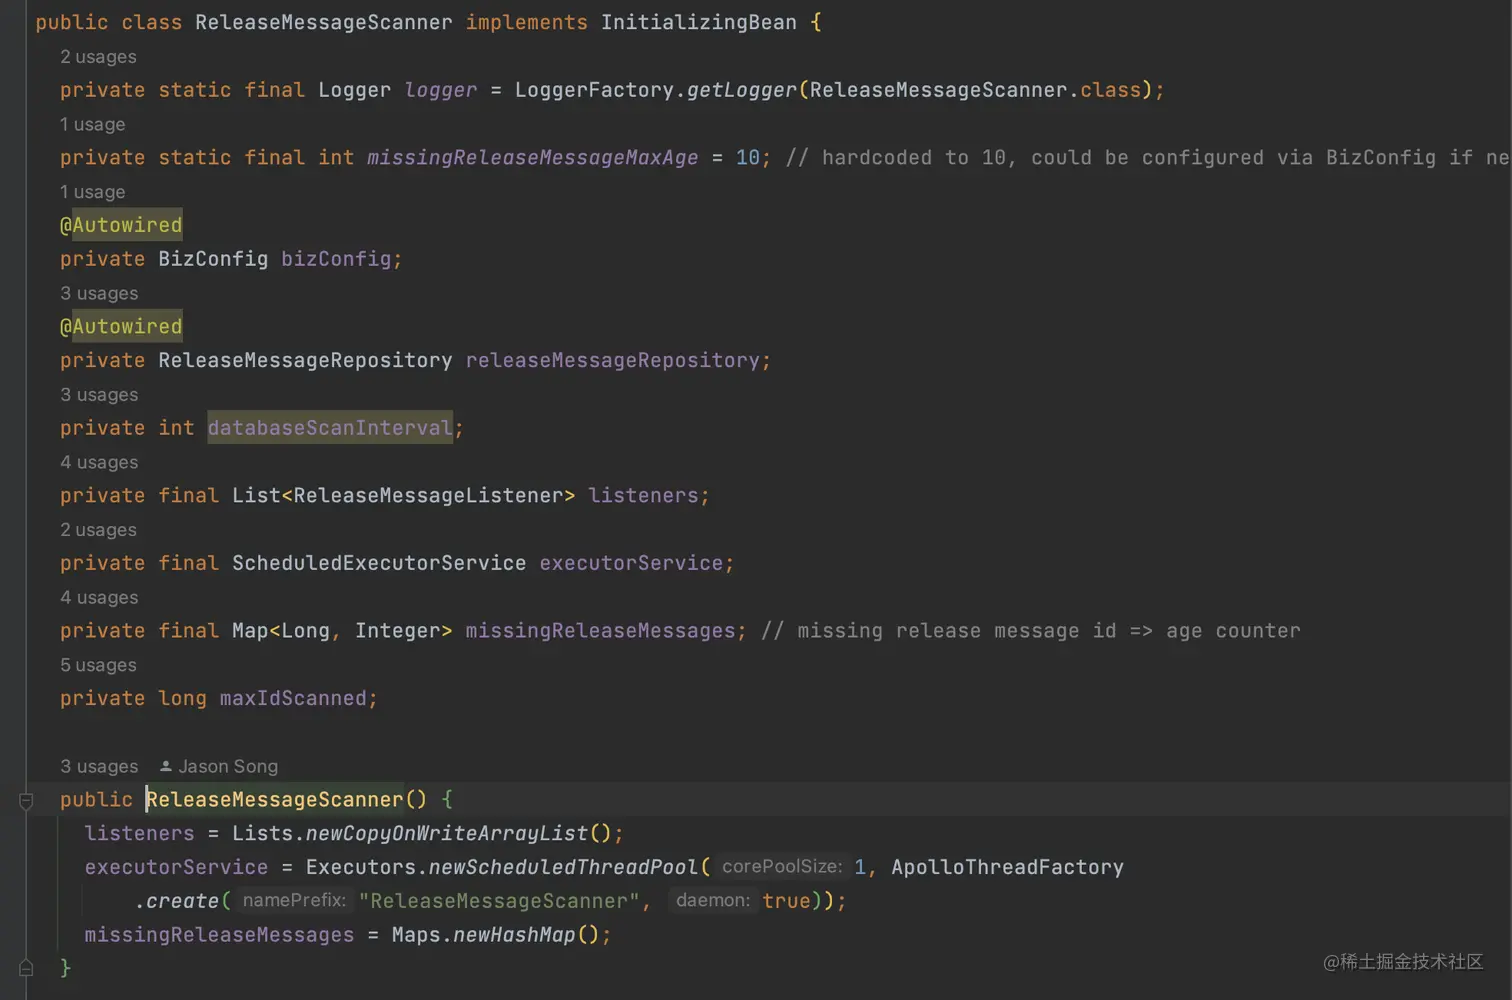Viewport: 1512px width, 1000px height.
Task: Collapse the ReleaseMessageScanner constructor fold marker
Action: (x=26, y=800)
